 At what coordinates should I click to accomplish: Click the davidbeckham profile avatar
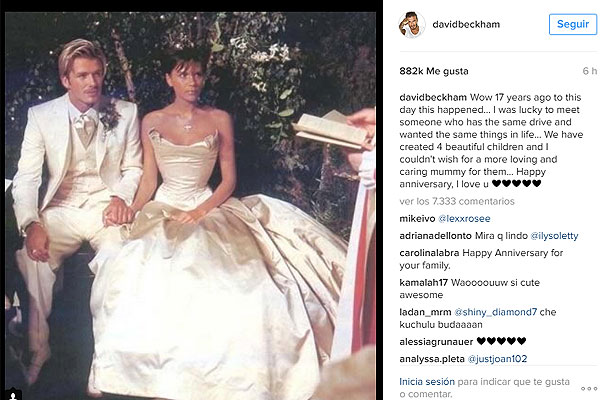point(412,24)
